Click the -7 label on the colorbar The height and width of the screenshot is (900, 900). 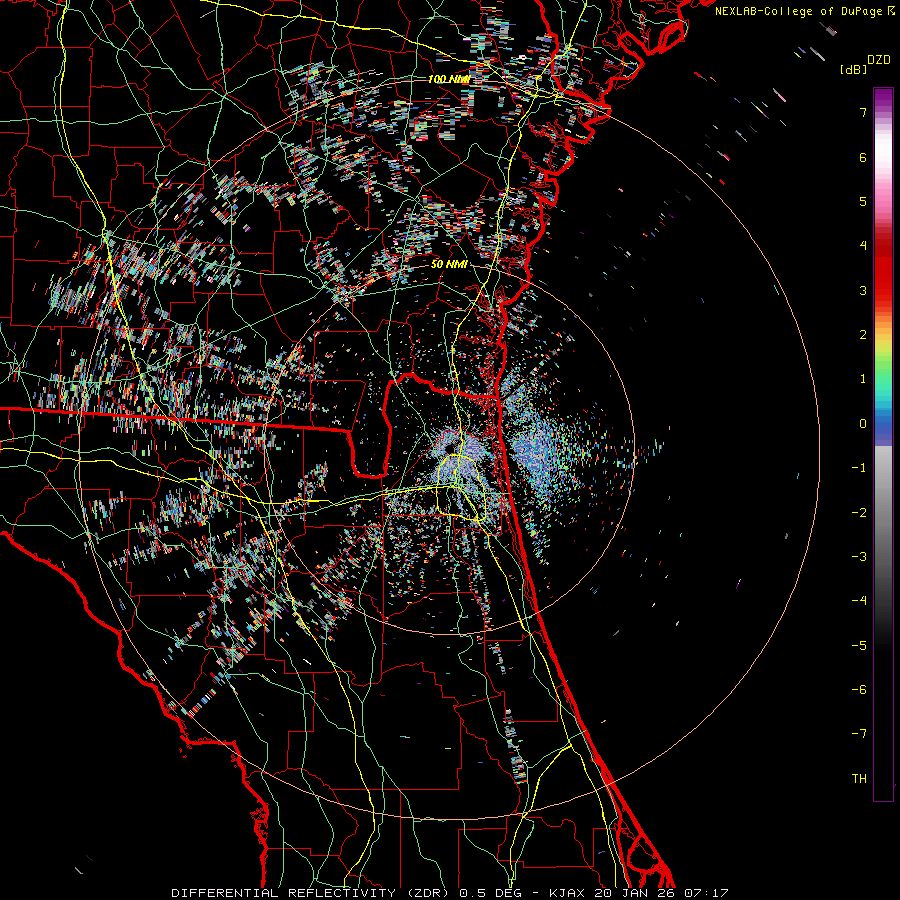(x=859, y=734)
